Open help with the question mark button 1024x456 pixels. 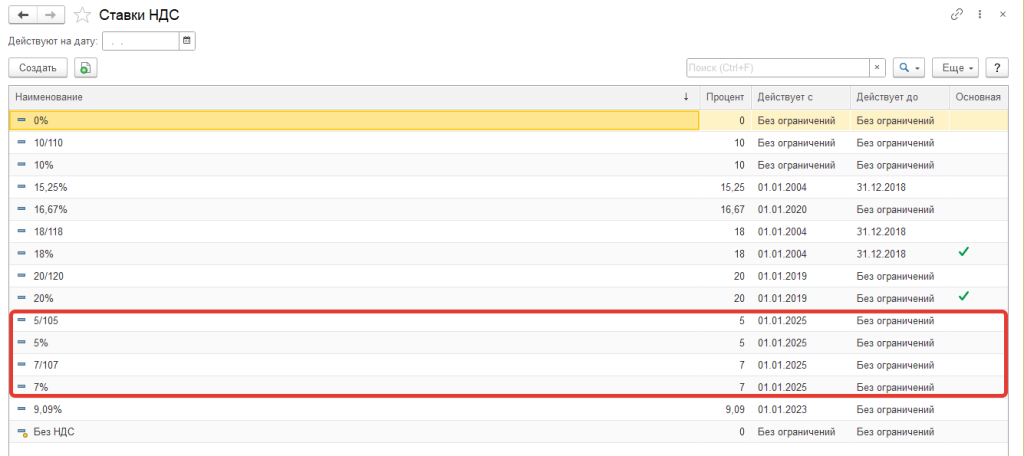[x=995, y=68]
